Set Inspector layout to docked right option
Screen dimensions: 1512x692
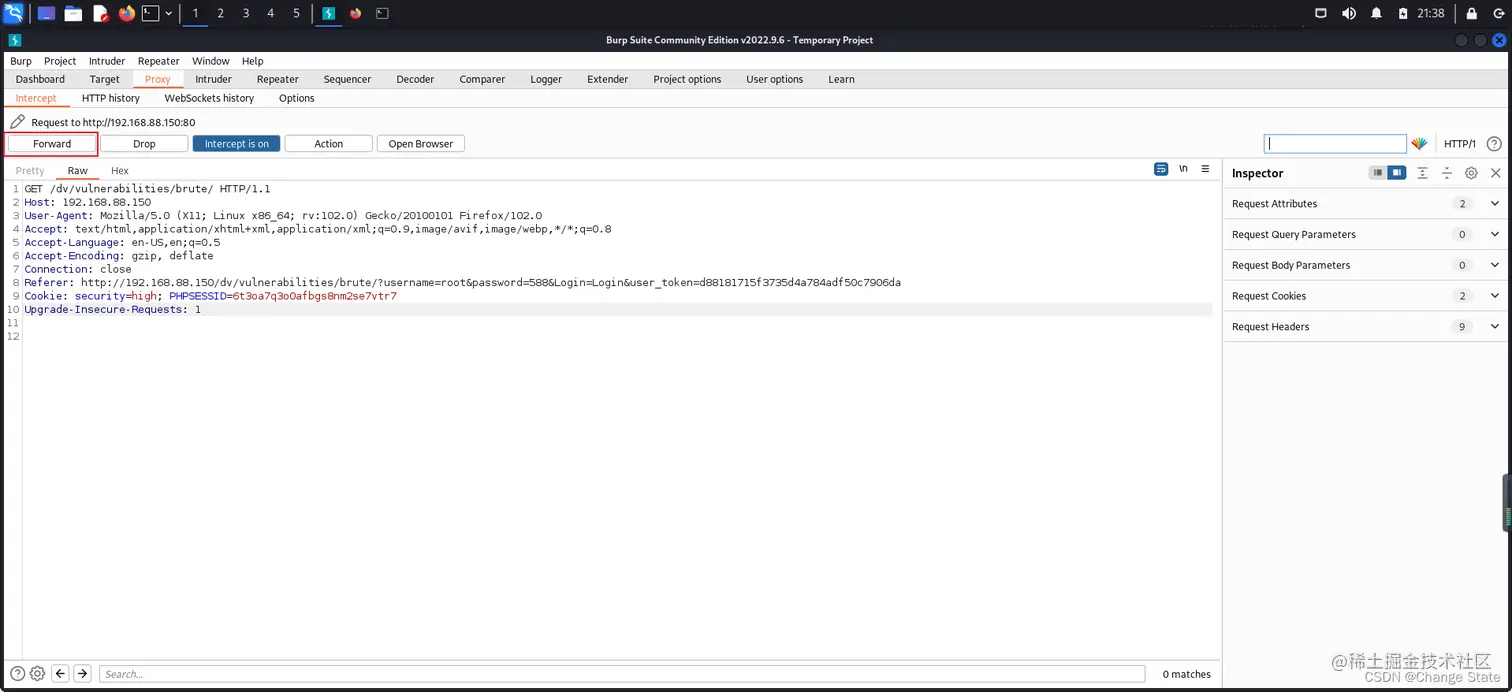point(1397,173)
